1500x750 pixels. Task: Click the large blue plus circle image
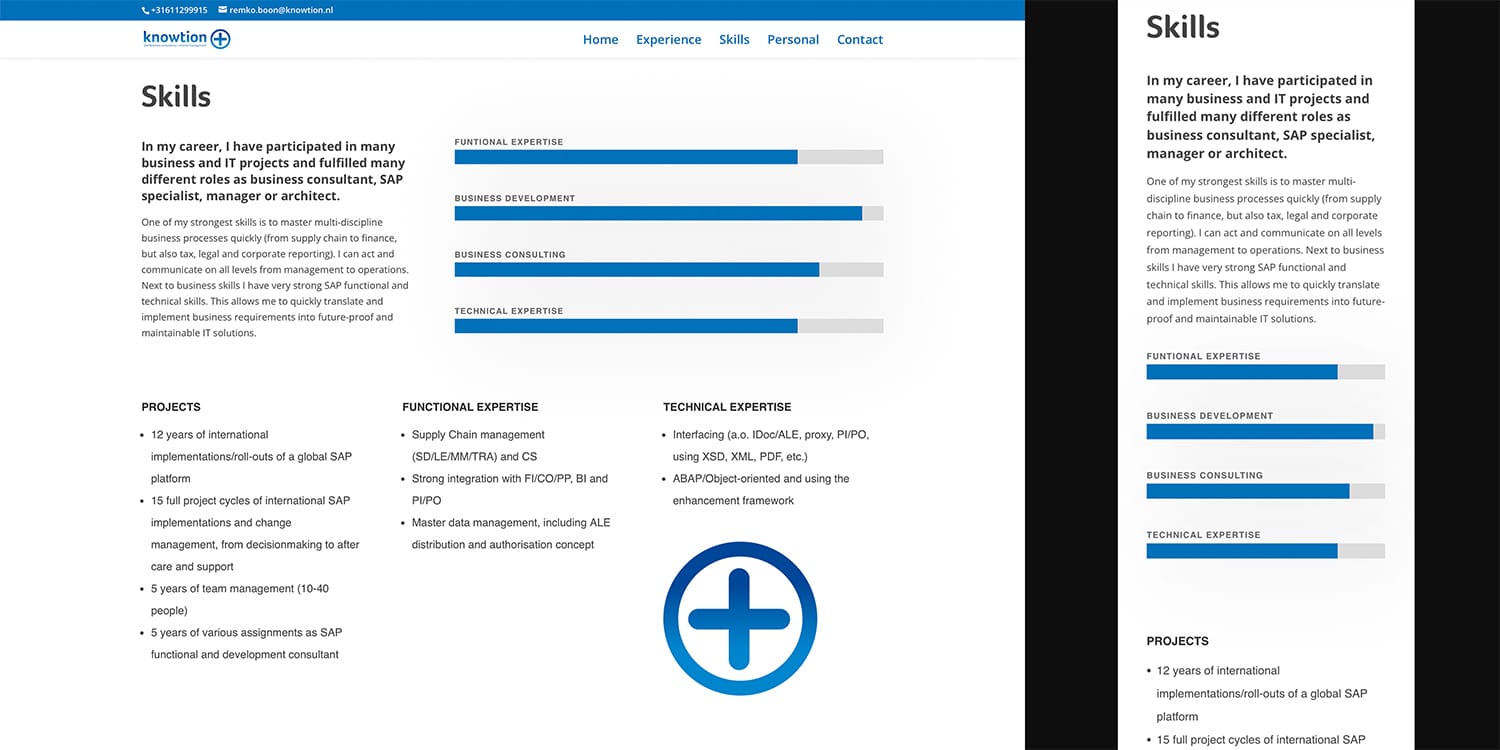coord(740,618)
